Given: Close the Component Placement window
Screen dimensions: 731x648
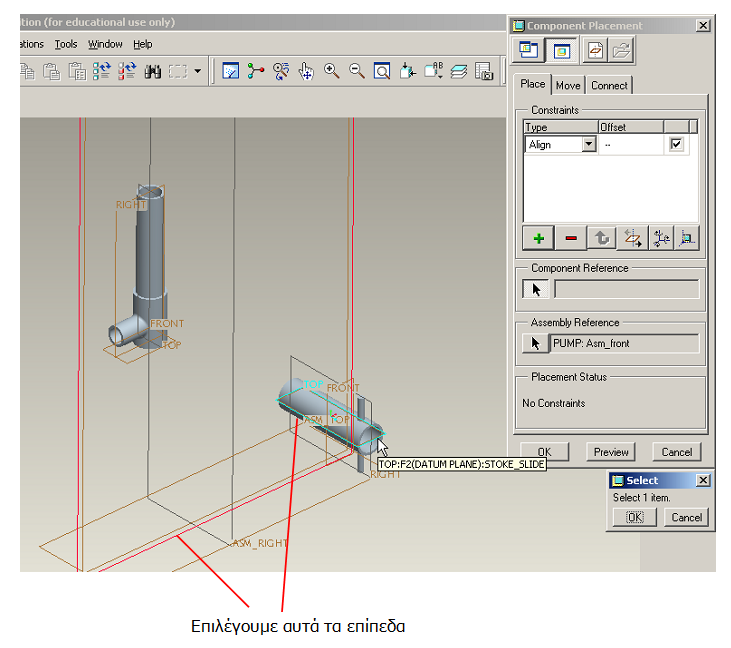Looking at the screenshot, I should (703, 26).
